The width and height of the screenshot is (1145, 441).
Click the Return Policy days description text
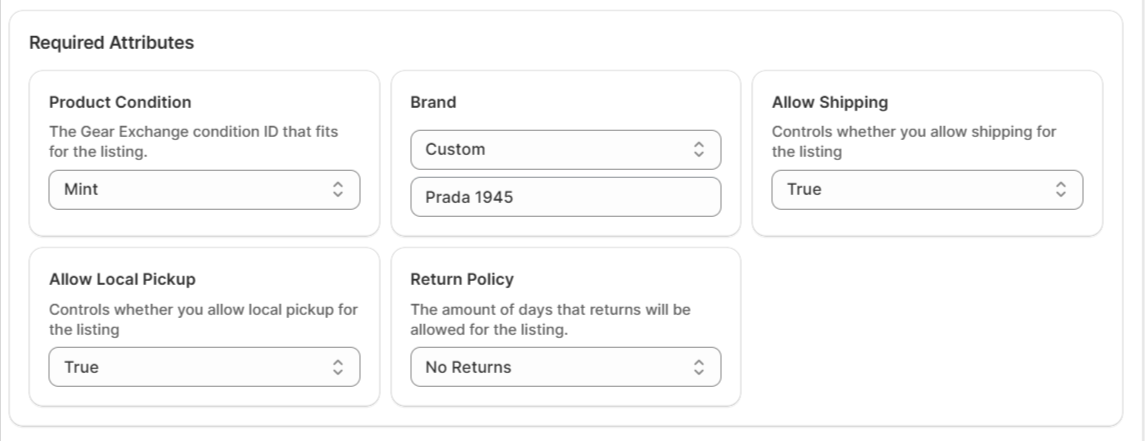(x=551, y=320)
